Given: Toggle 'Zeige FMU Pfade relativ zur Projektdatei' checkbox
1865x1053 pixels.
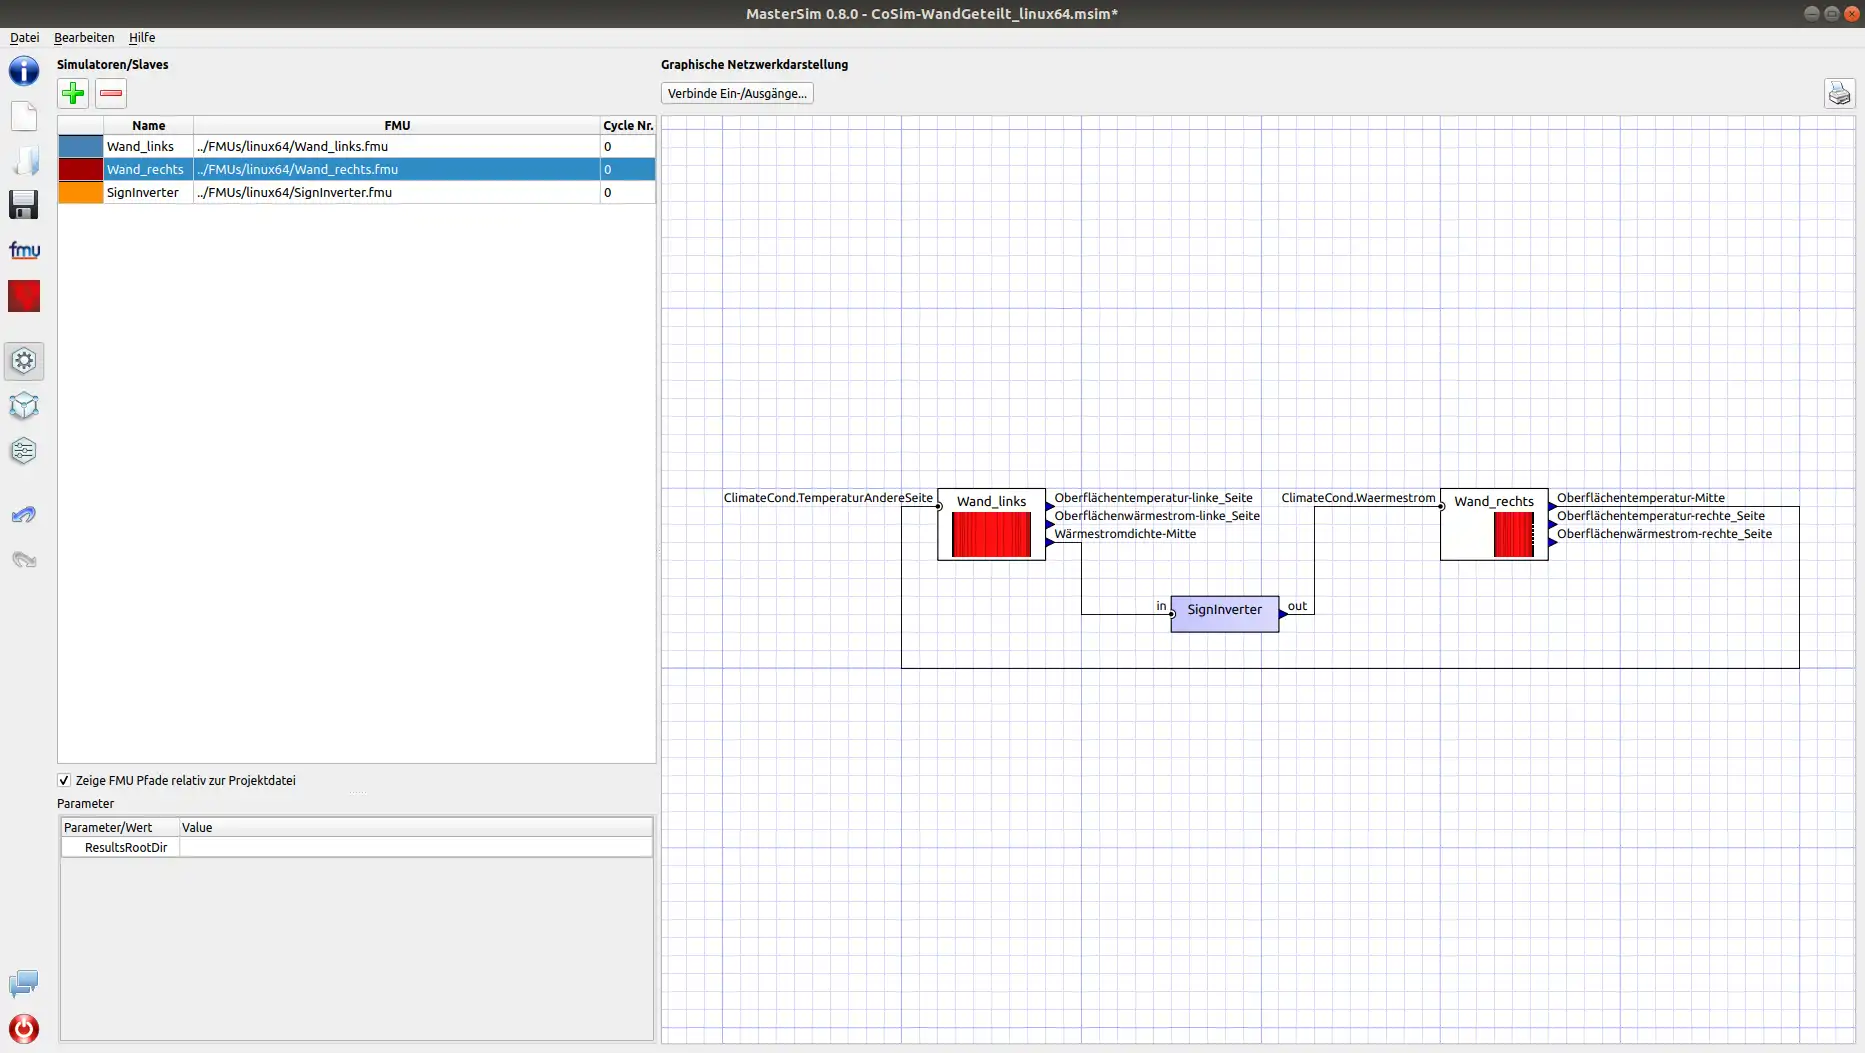Looking at the screenshot, I should coord(64,781).
